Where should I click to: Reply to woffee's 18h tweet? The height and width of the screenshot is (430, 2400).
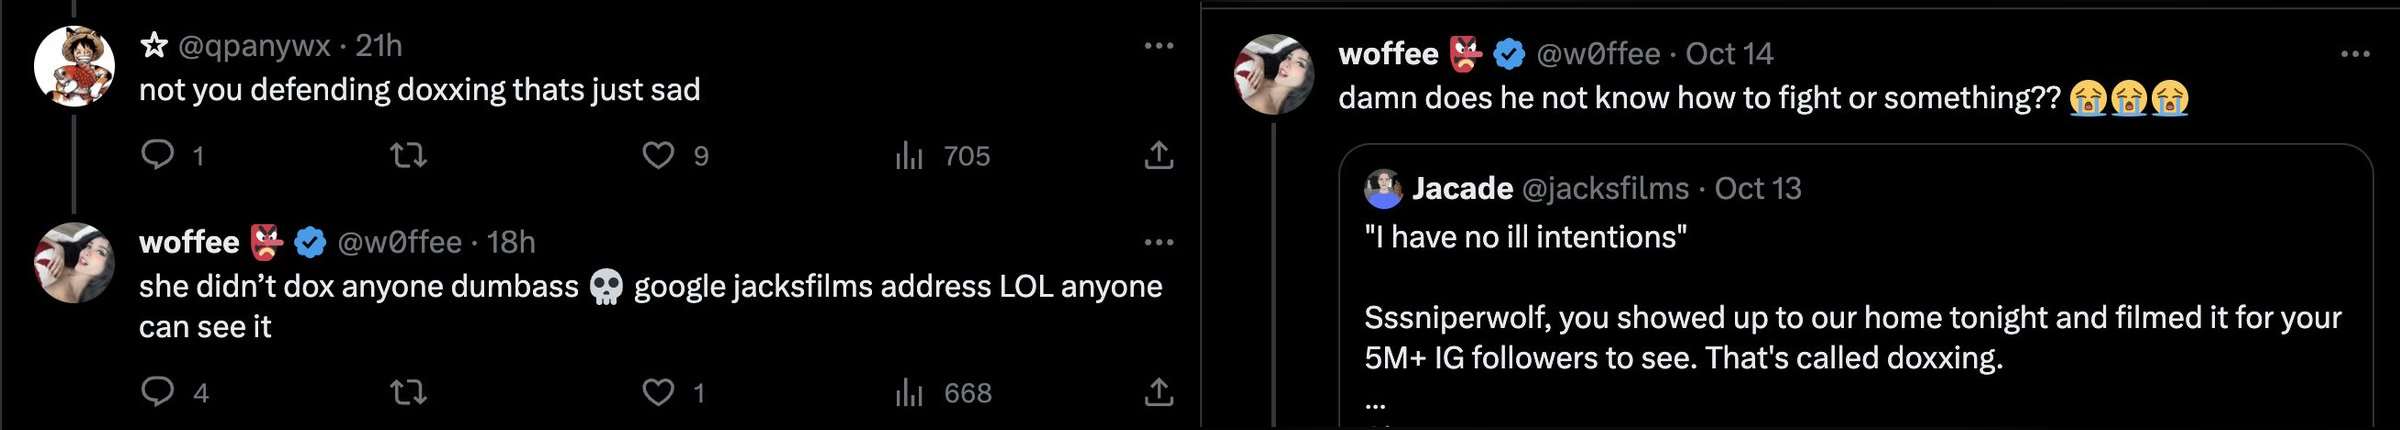(x=158, y=391)
